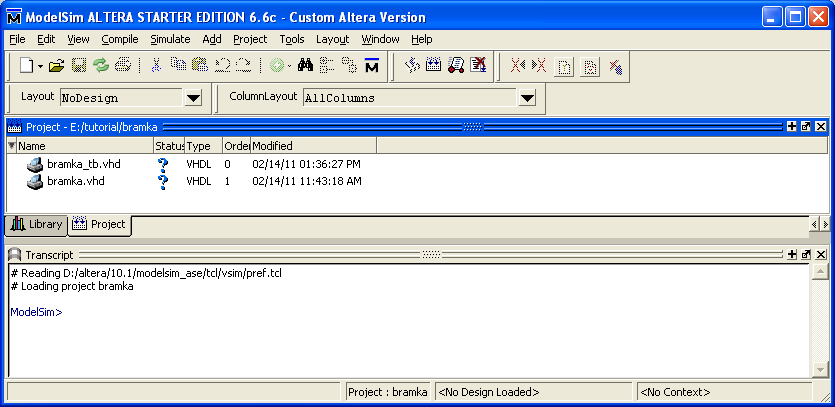Click the Order column header

click(x=236, y=145)
